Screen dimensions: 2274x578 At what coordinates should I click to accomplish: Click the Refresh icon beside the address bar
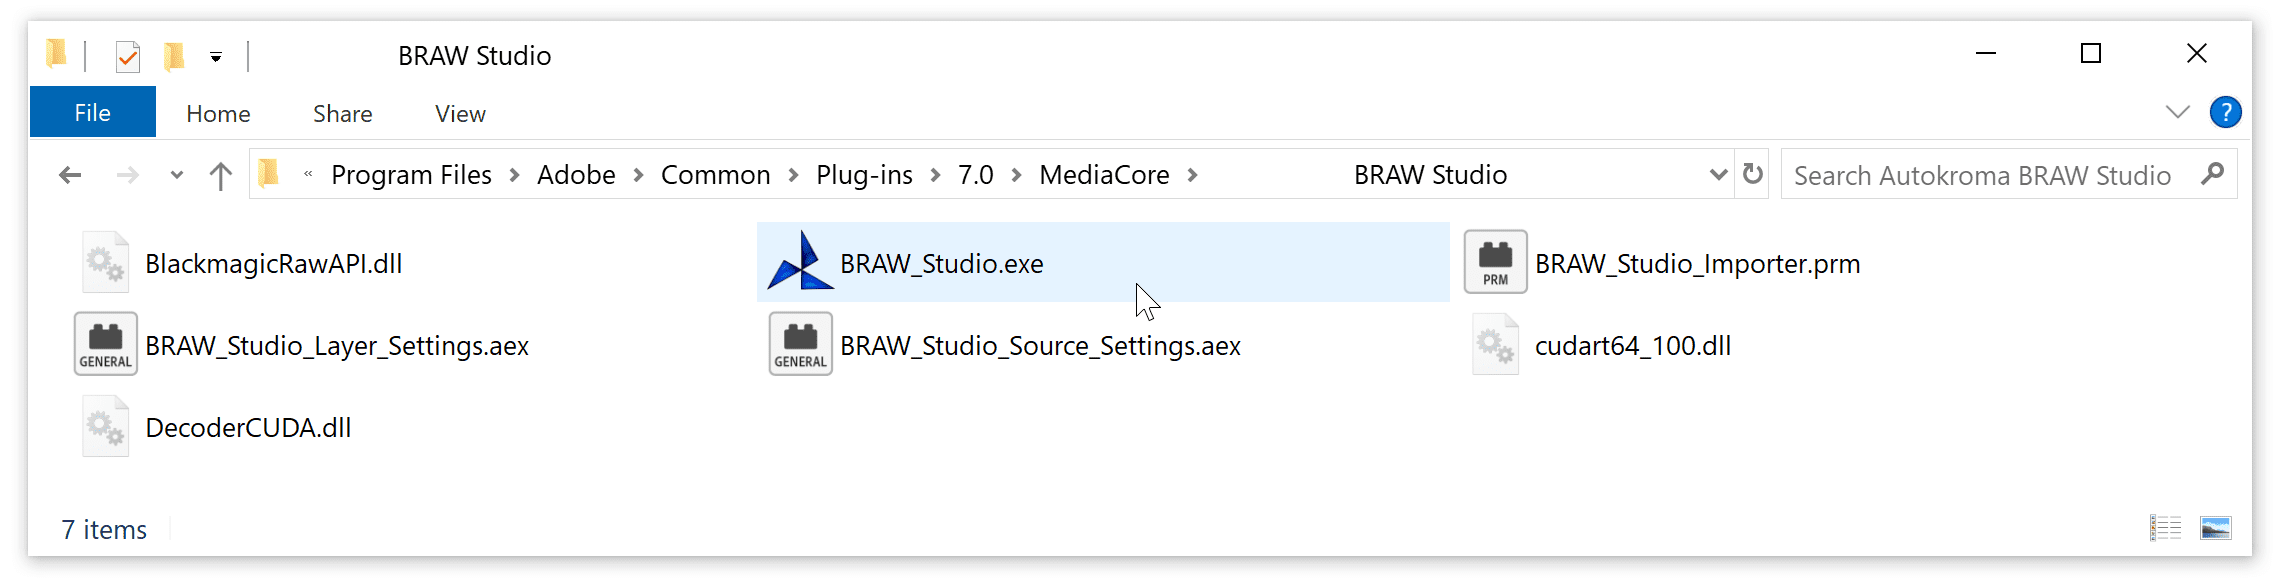coord(1752,174)
